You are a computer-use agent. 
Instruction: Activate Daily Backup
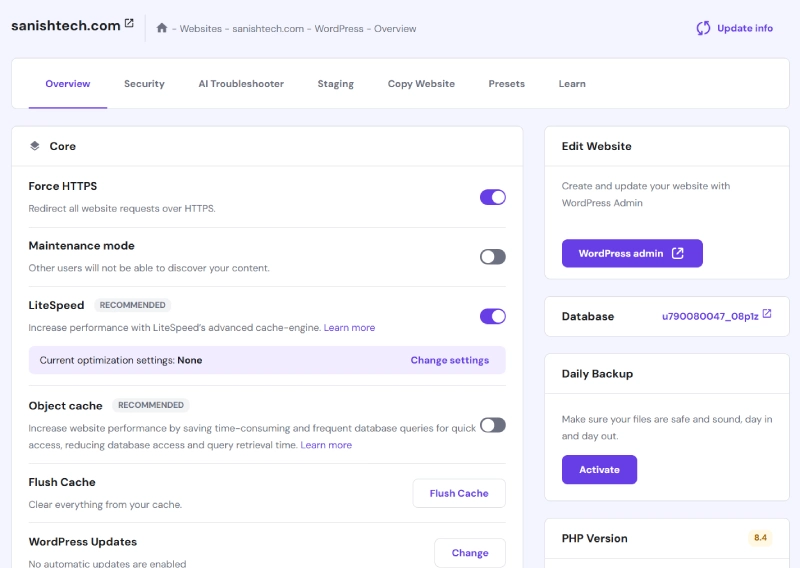tap(599, 470)
